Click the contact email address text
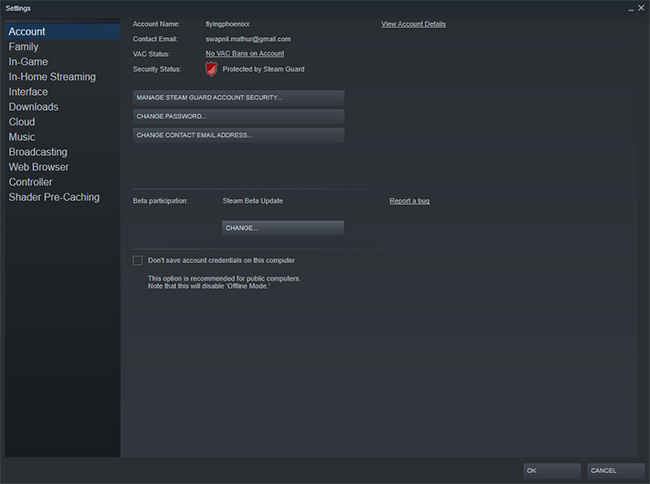650x484 pixels. click(x=248, y=39)
